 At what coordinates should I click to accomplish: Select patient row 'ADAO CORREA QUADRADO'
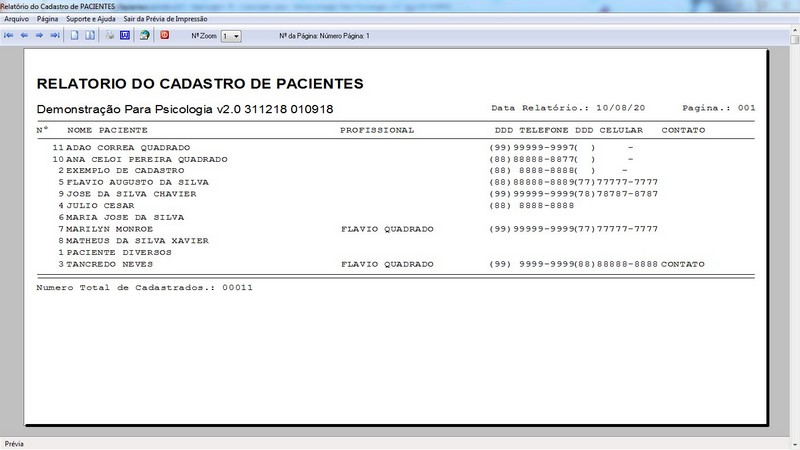[128, 147]
